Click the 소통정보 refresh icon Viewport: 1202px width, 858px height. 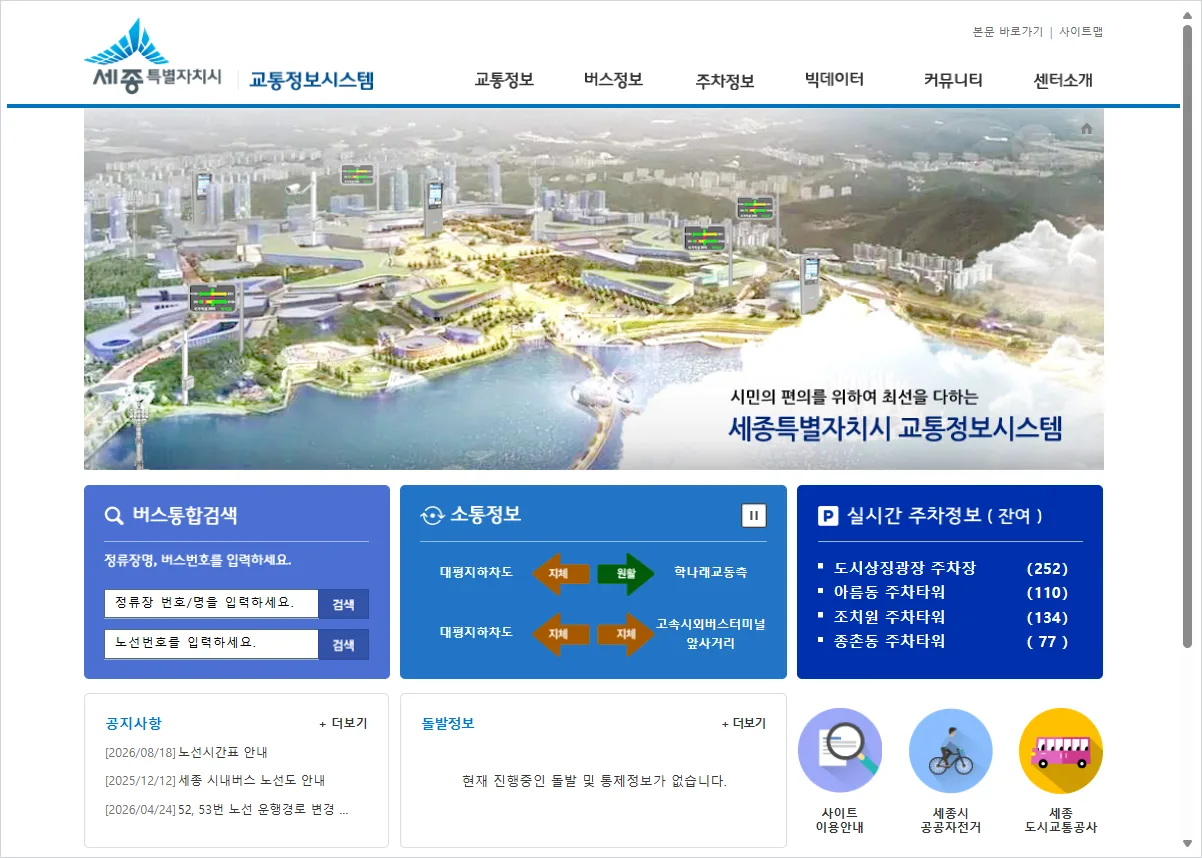[x=432, y=516]
